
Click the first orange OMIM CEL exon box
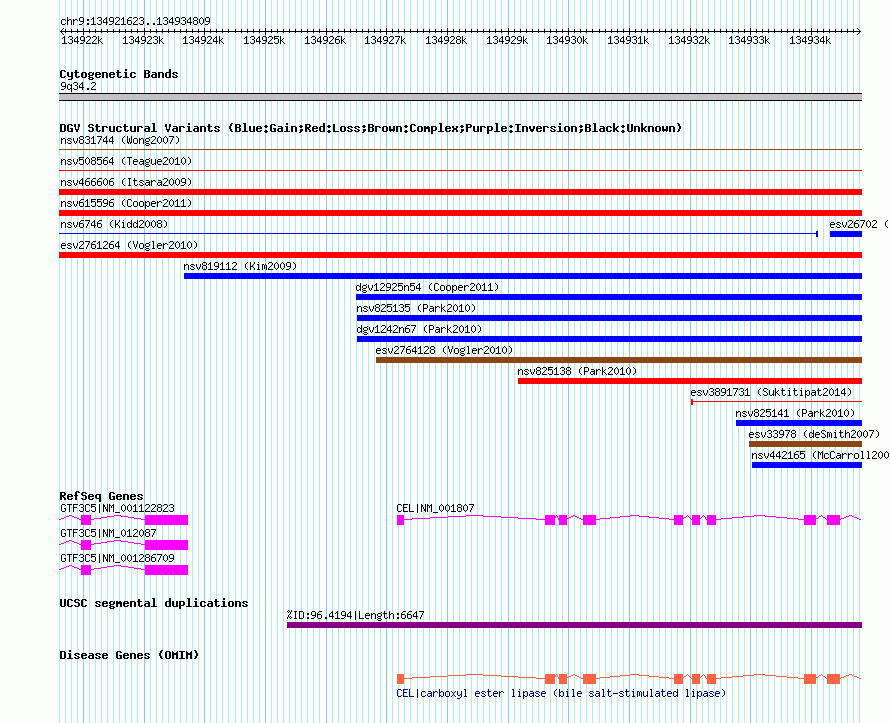[400, 679]
